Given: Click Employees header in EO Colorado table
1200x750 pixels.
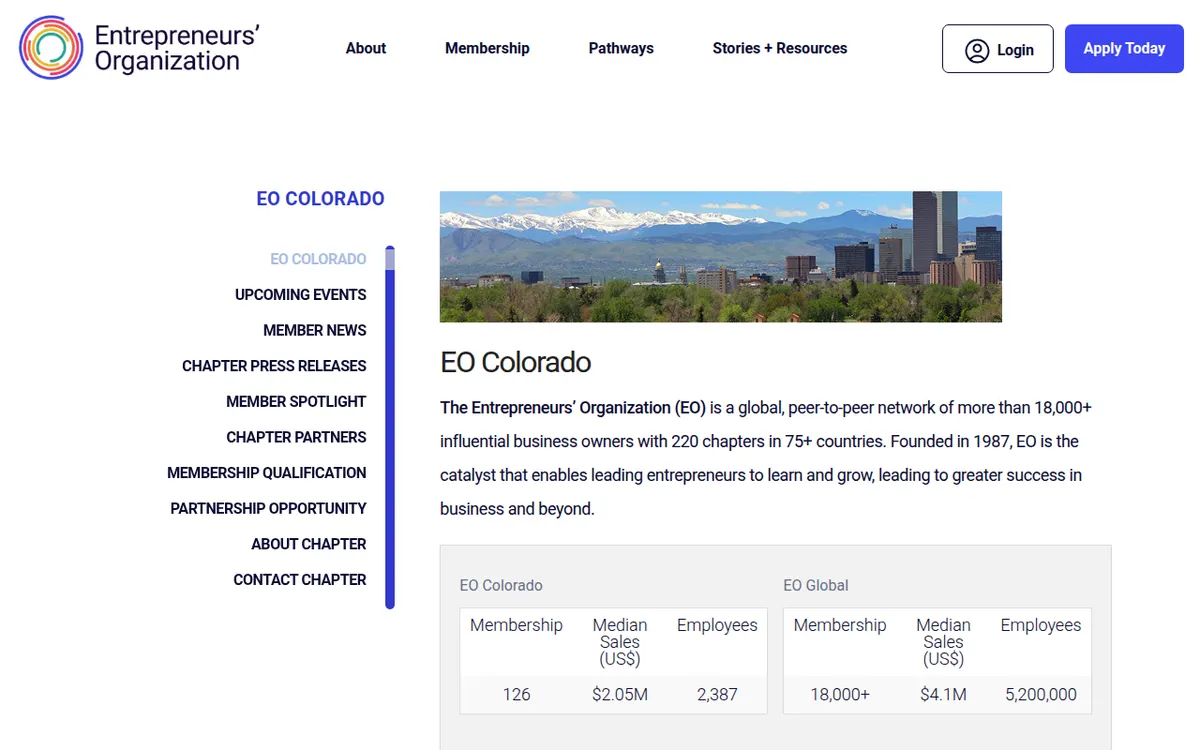Looking at the screenshot, I should click(717, 625).
